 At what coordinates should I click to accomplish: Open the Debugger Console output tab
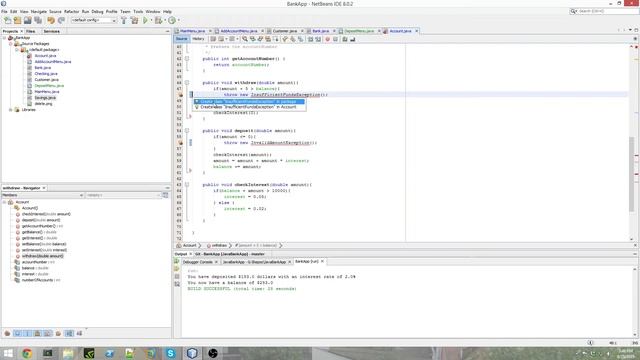click(198, 262)
